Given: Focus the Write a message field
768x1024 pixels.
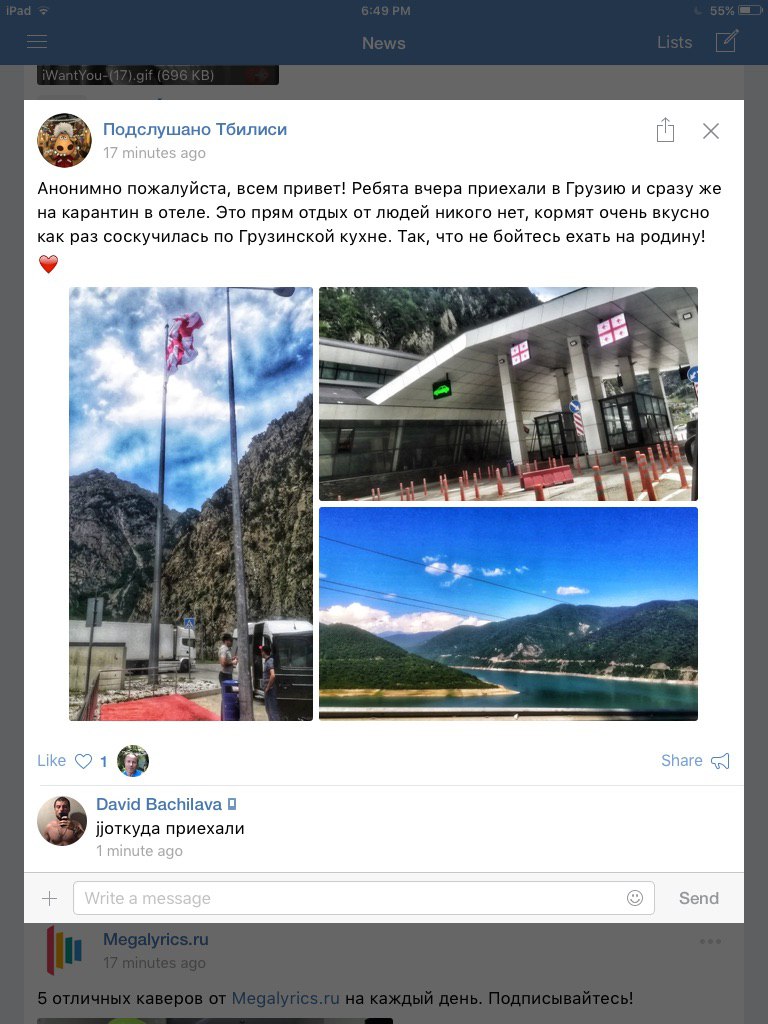Looking at the screenshot, I should point(364,898).
